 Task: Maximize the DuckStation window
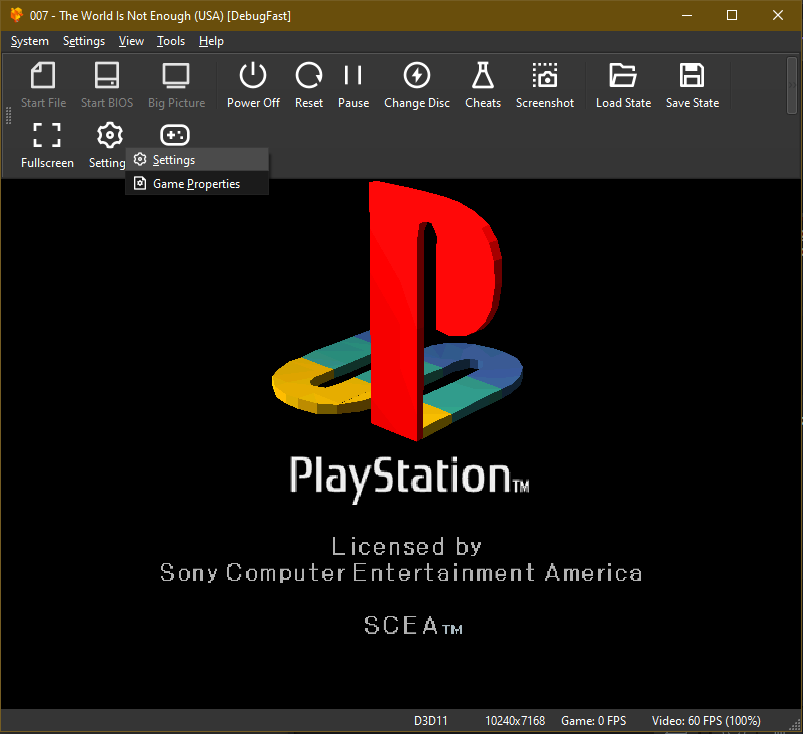732,15
